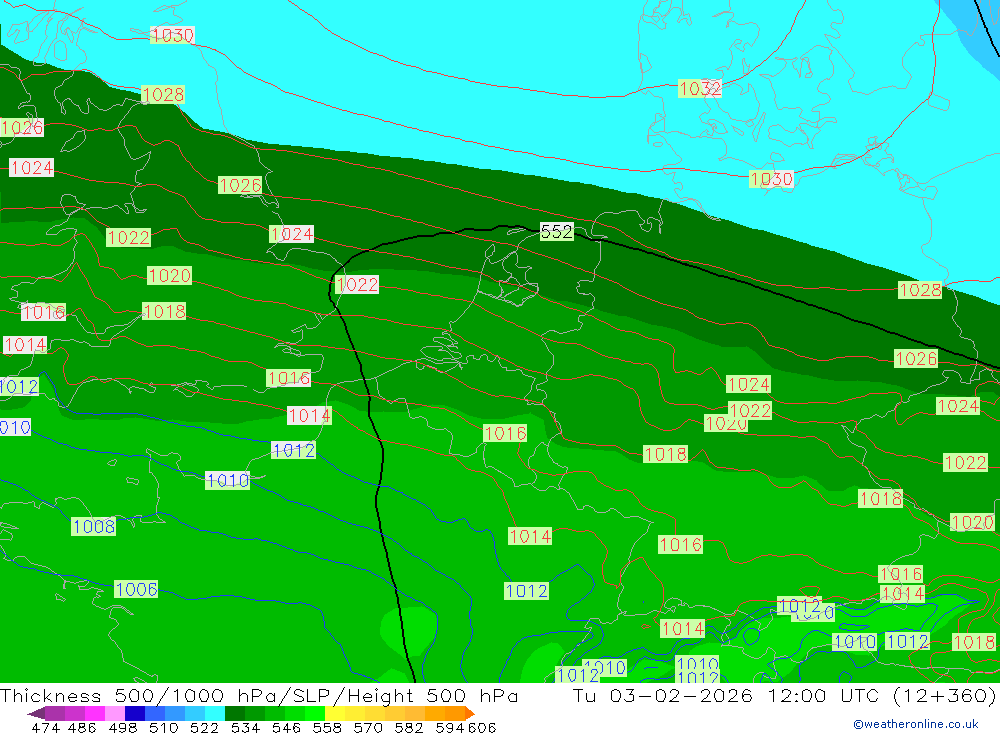Screen dimensions: 1000x733
Task: Click the black 552 height contour label
Action: coord(556,232)
